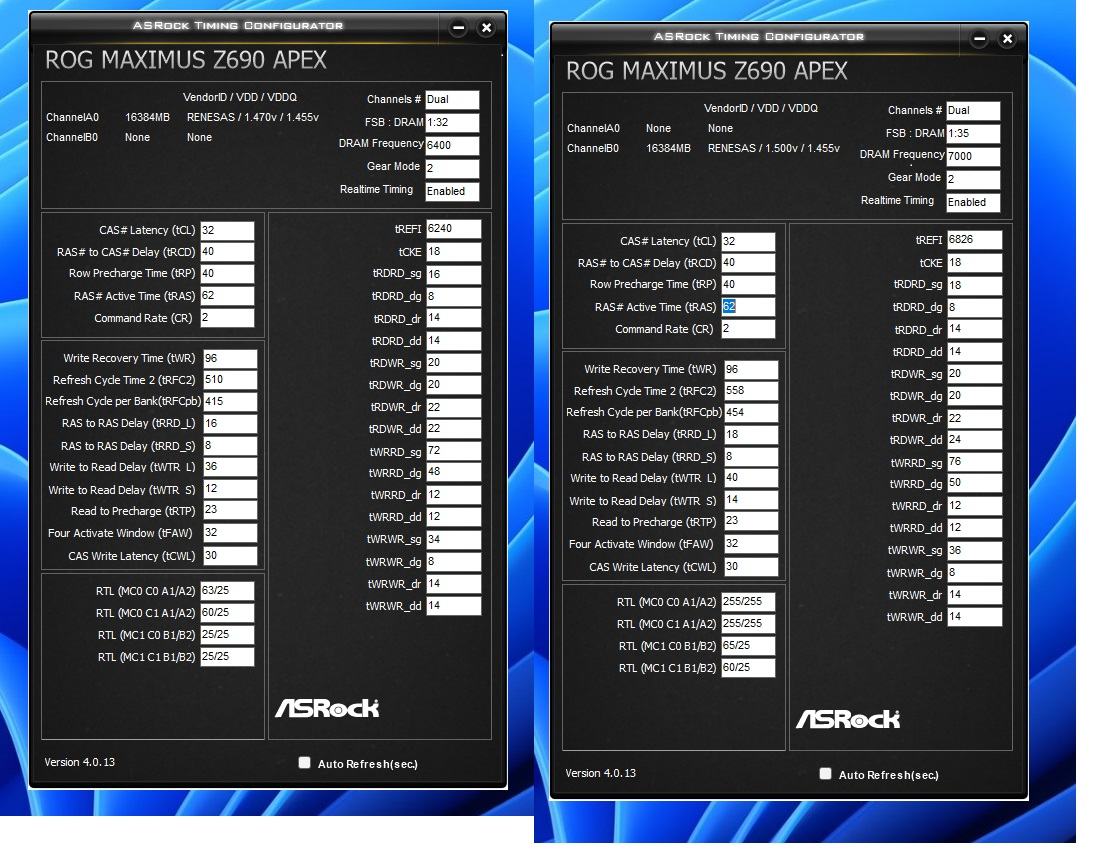
Task: Click RTL MC0 C1 field showing 60/25
Action: [227, 613]
